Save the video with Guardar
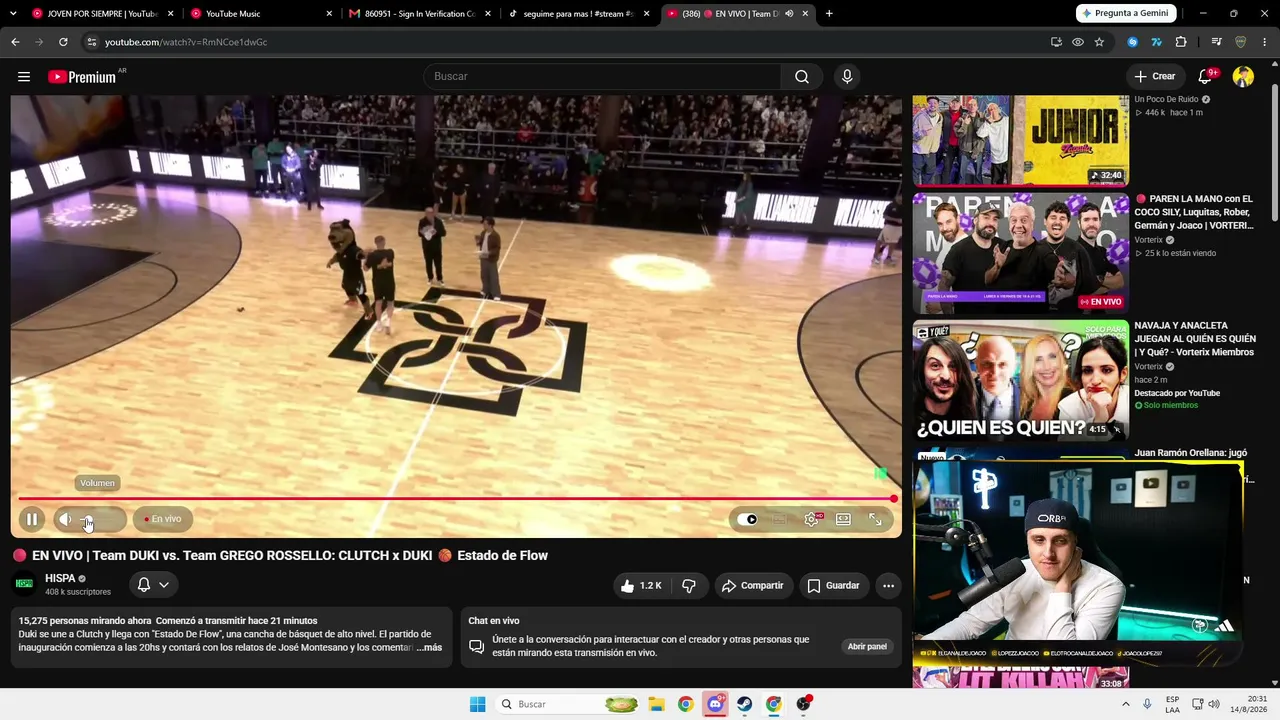The width and height of the screenshot is (1280, 720). click(834, 586)
